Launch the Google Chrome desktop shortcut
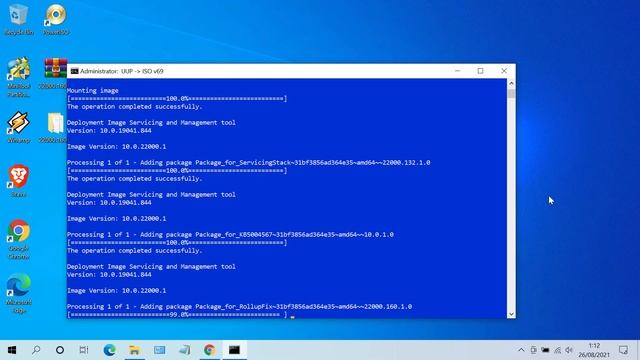Screen dimensions: 640x360 pyautogui.click(x=18, y=239)
